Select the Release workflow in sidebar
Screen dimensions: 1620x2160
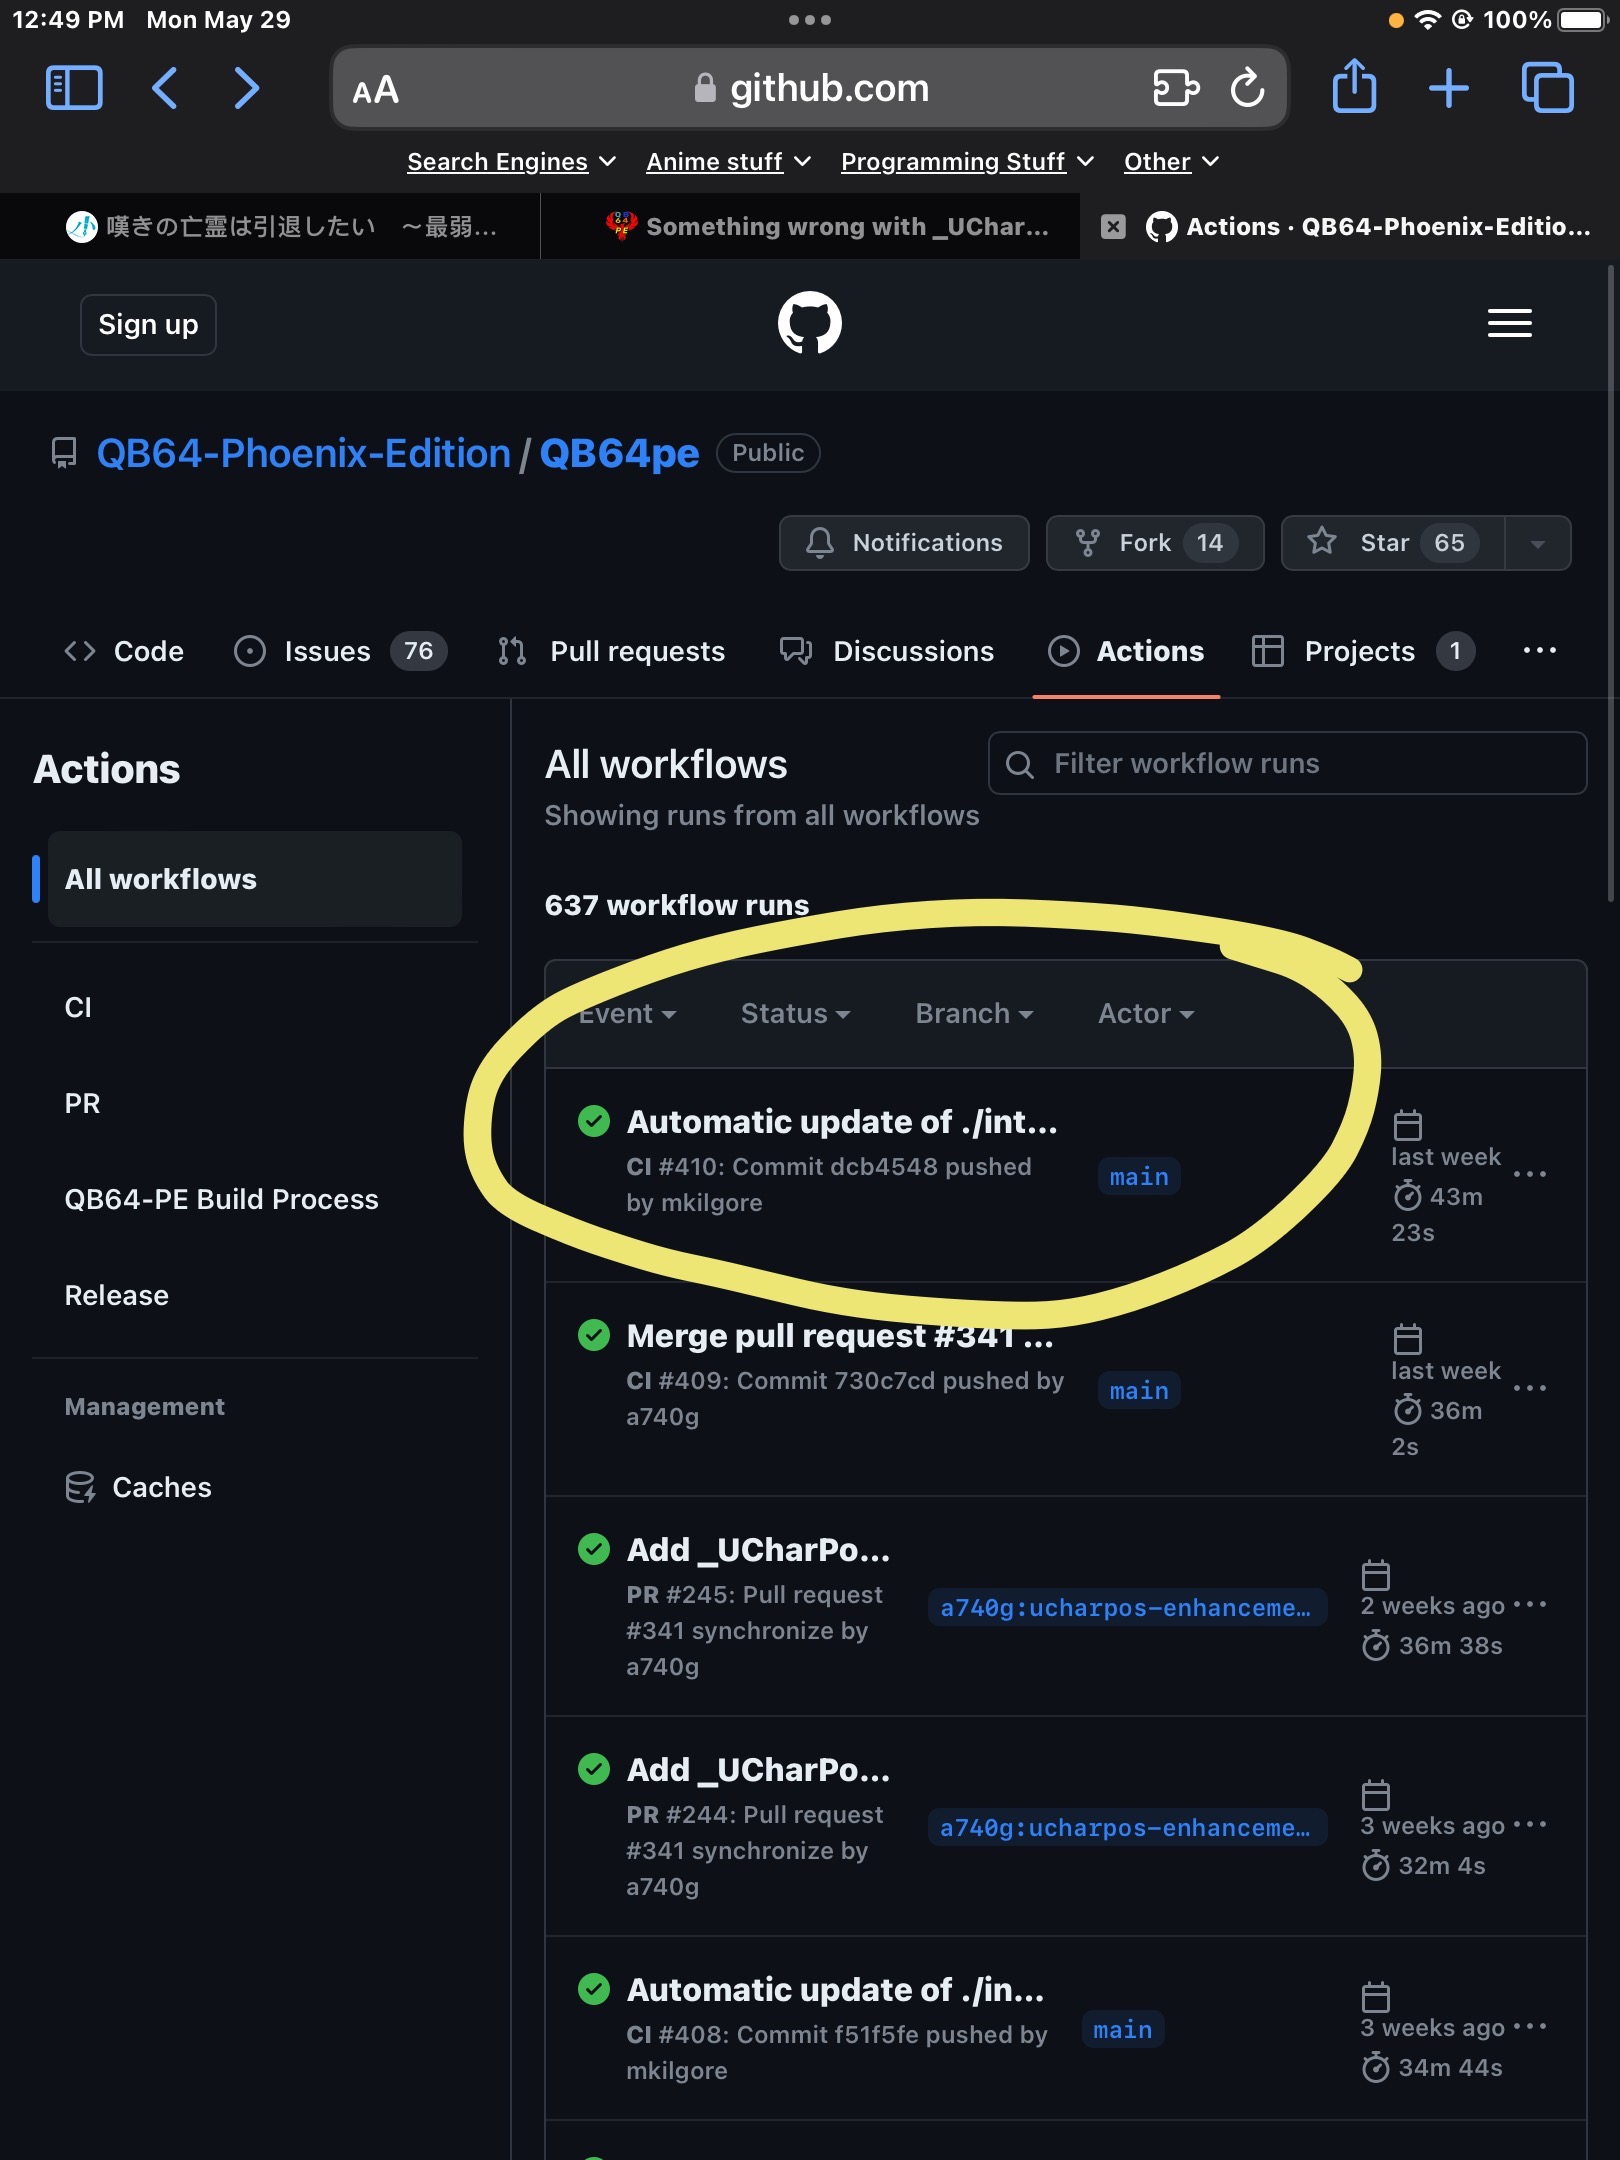point(116,1295)
